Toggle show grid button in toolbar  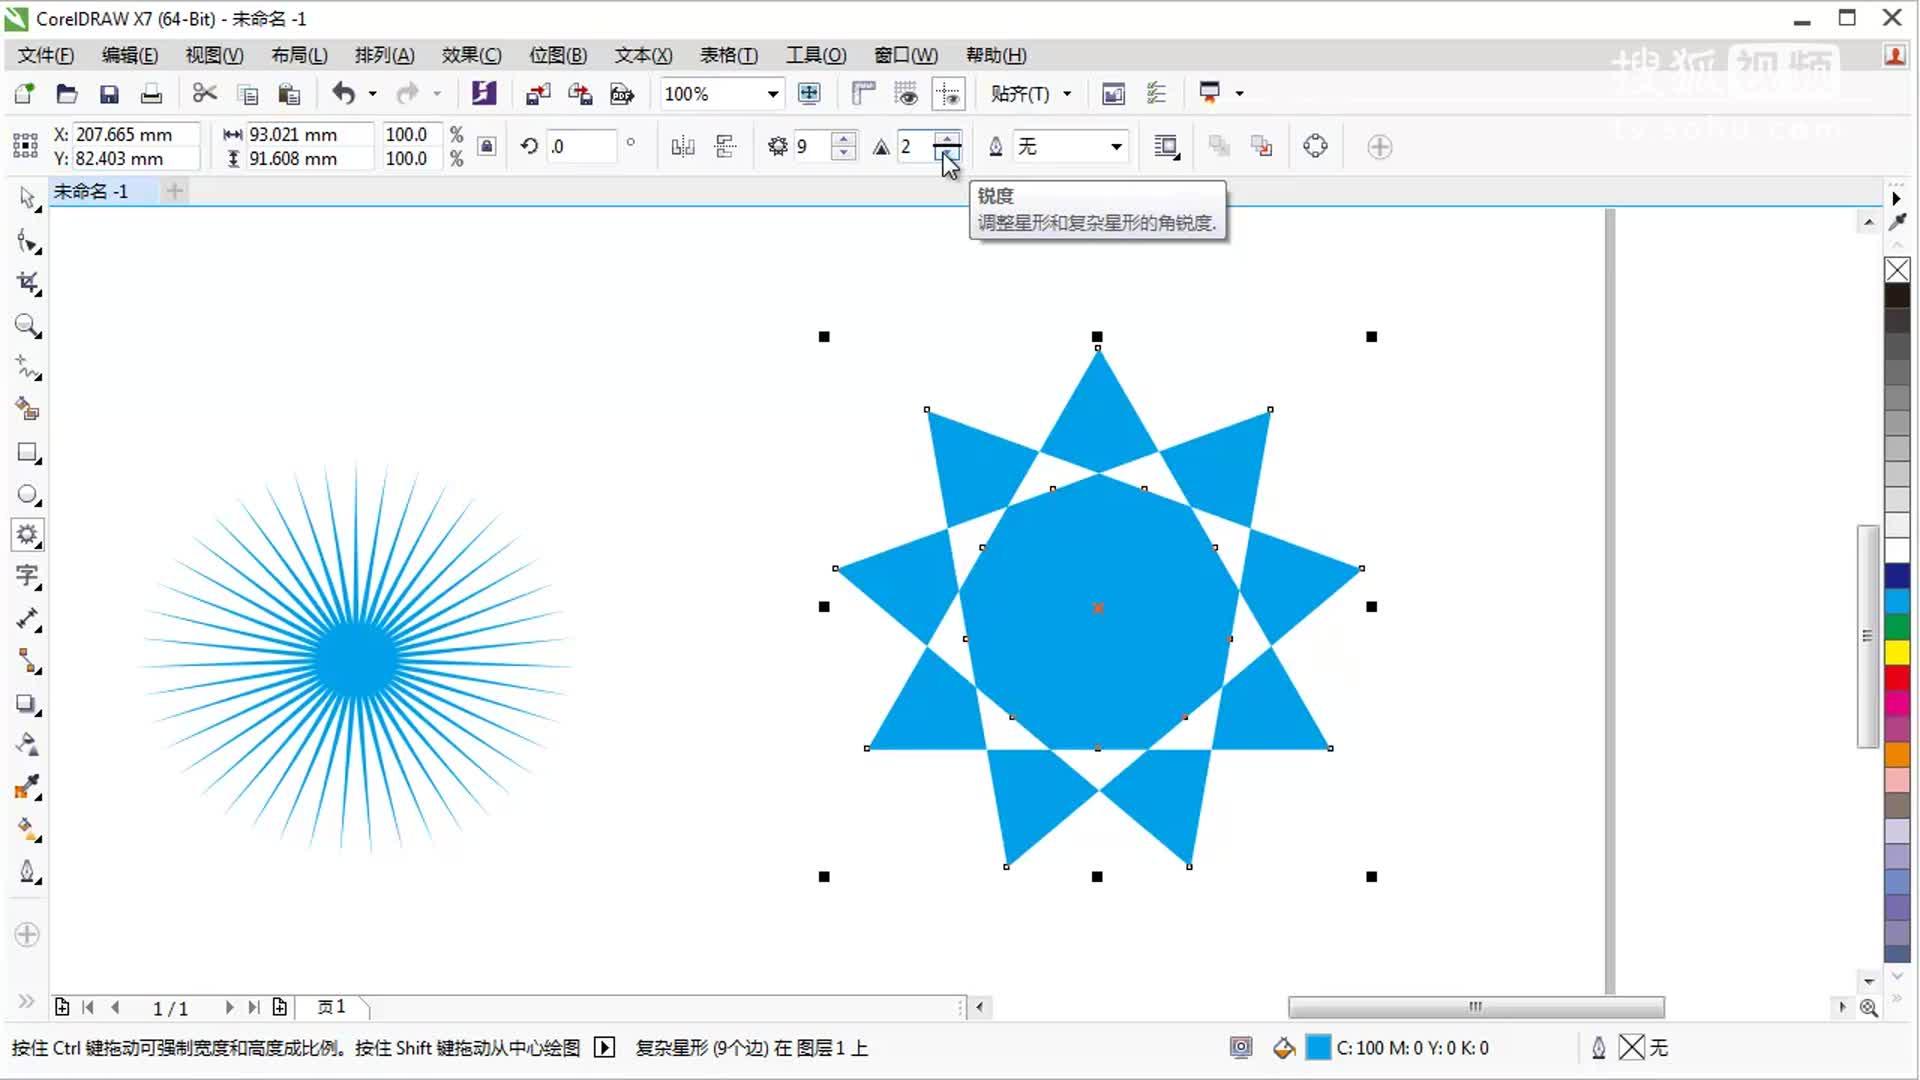[905, 94]
